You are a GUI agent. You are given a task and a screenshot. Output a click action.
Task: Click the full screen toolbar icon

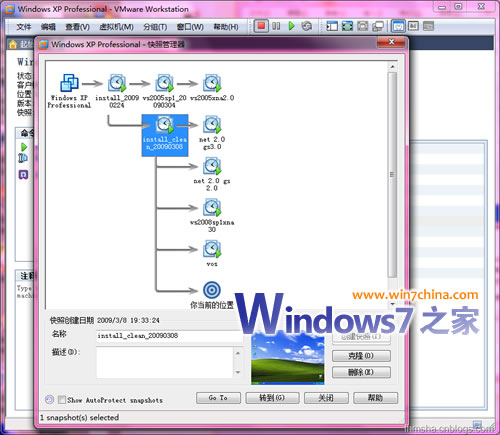(x=347, y=26)
